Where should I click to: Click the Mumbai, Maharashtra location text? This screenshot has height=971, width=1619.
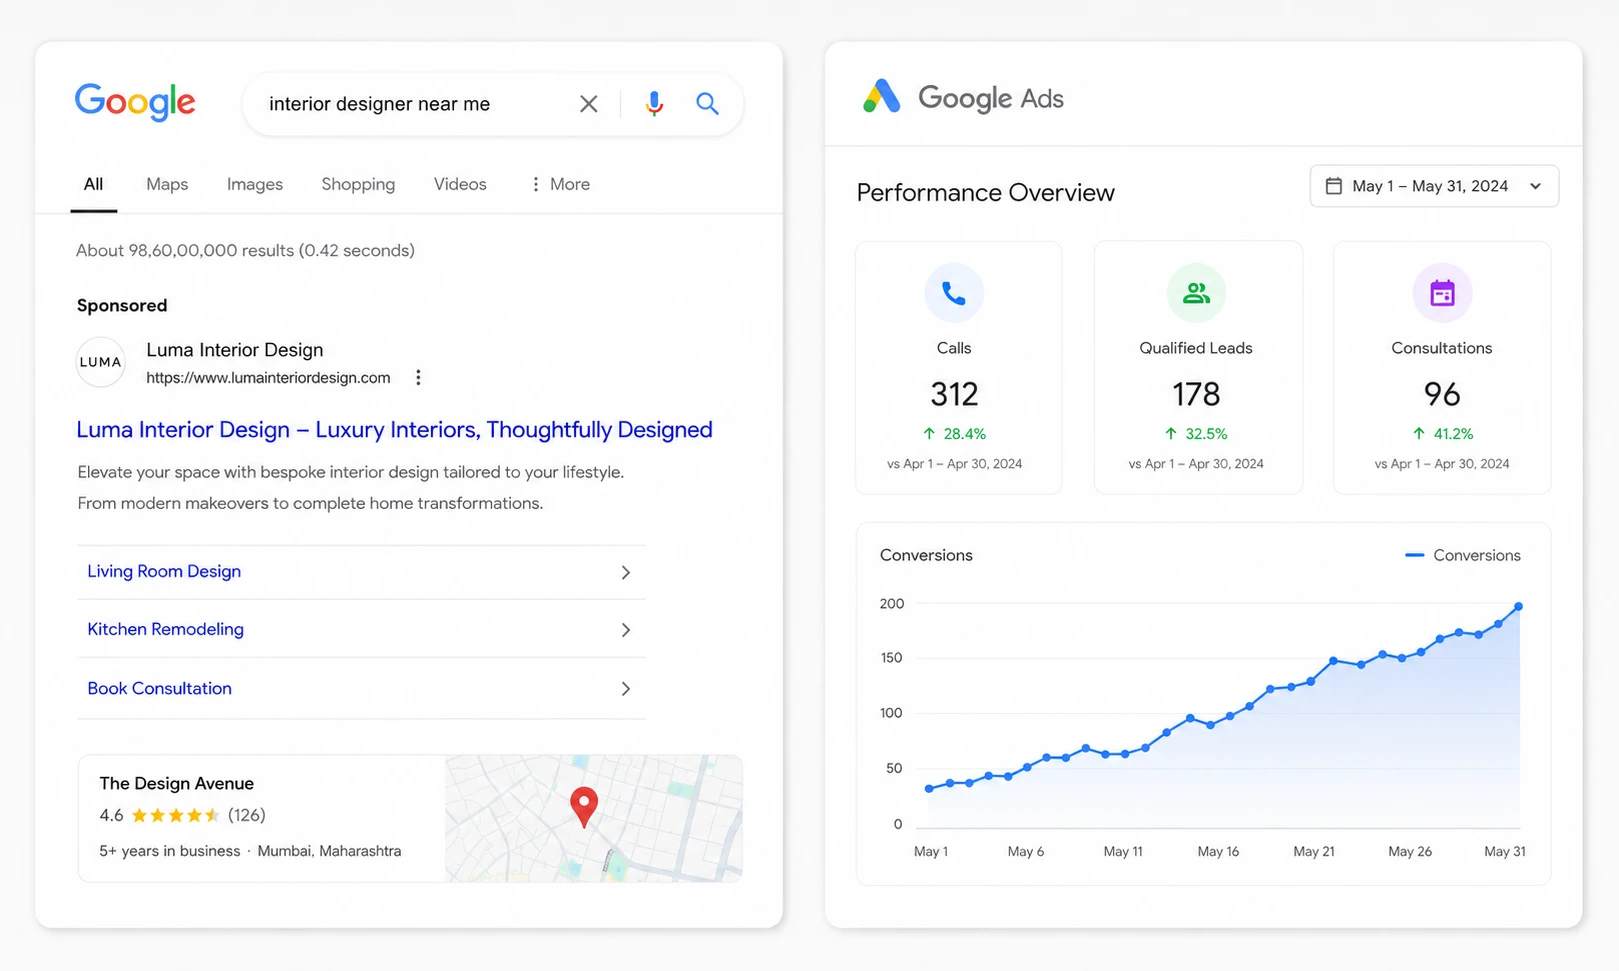(x=329, y=851)
